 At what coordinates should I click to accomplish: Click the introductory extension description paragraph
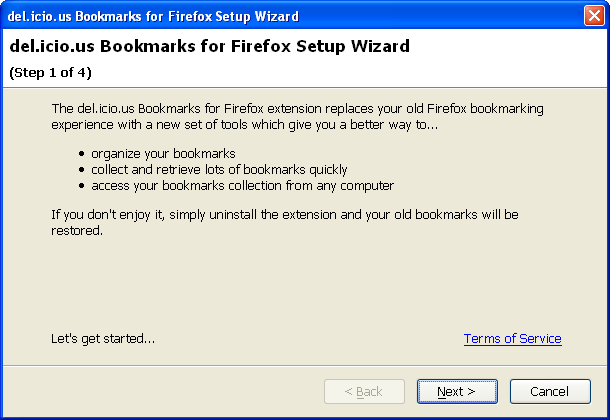297,116
